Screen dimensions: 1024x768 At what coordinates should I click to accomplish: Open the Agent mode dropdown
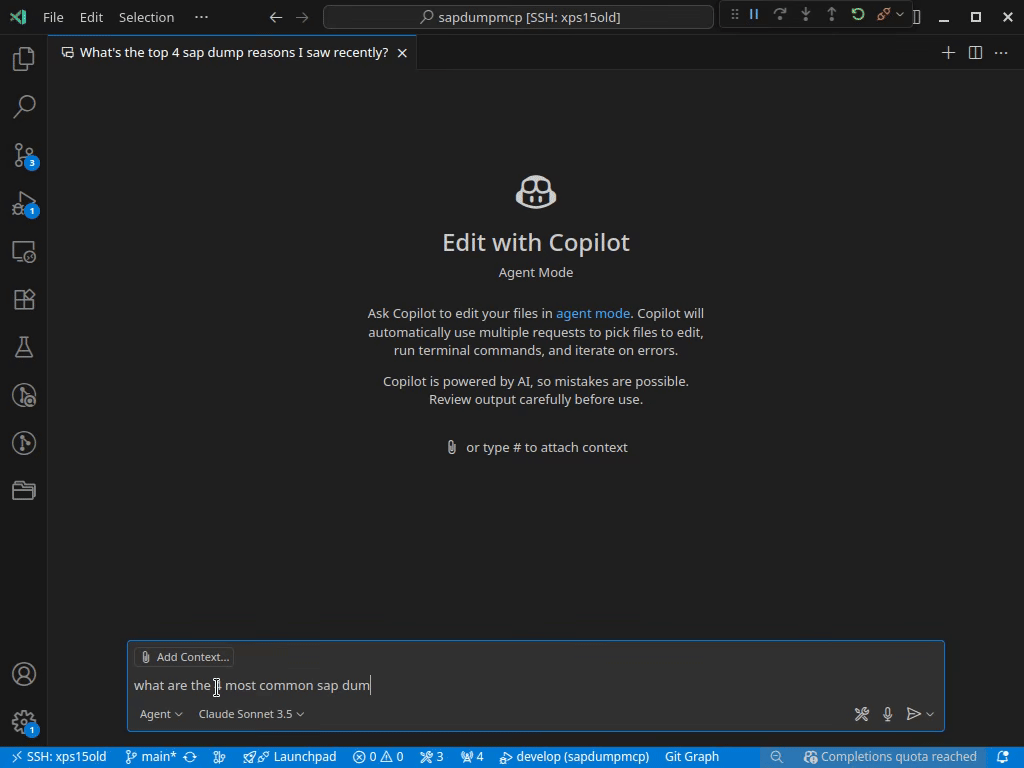point(161,714)
